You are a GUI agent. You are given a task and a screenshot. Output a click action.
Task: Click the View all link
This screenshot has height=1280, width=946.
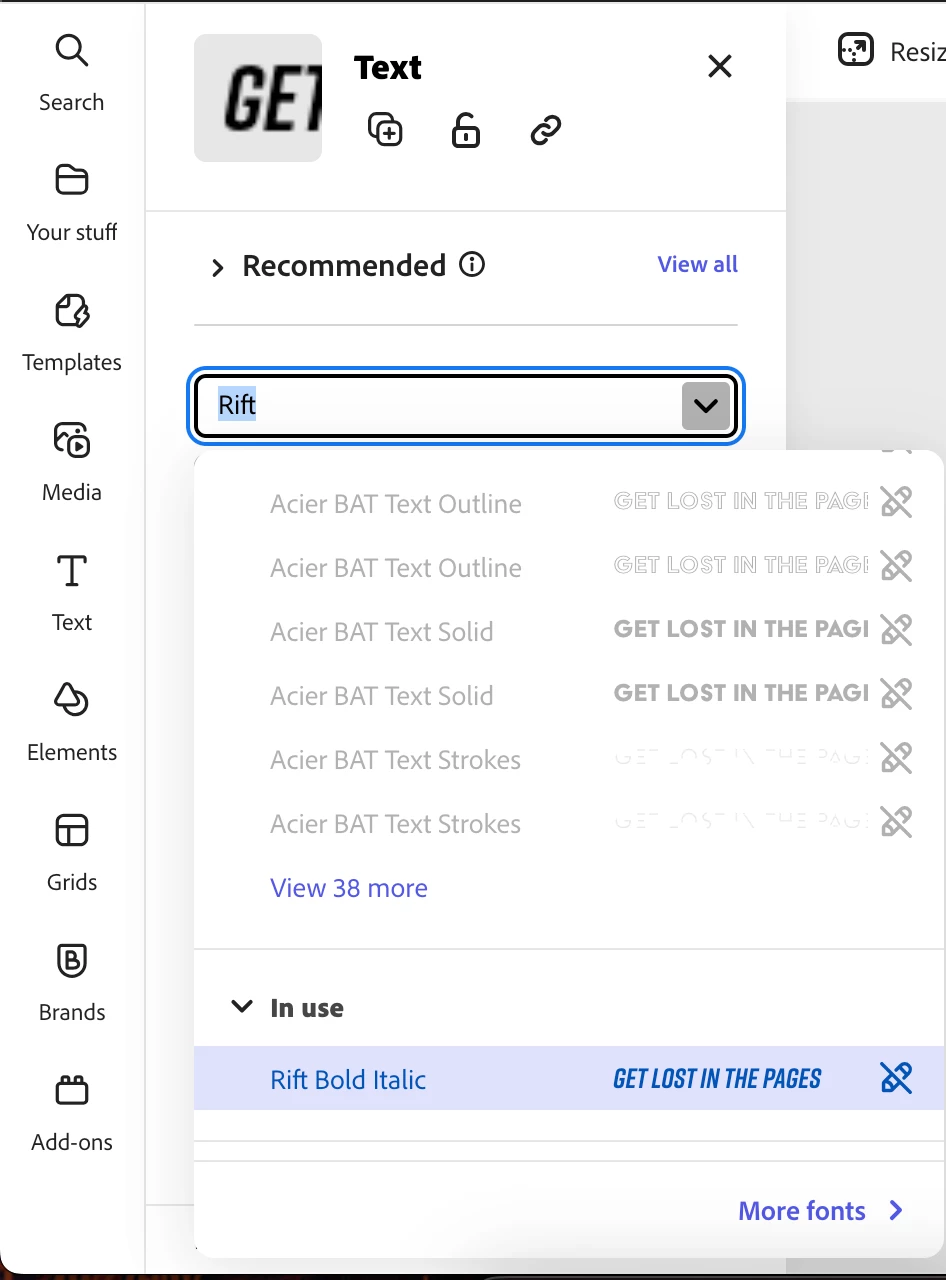tap(697, 264)
